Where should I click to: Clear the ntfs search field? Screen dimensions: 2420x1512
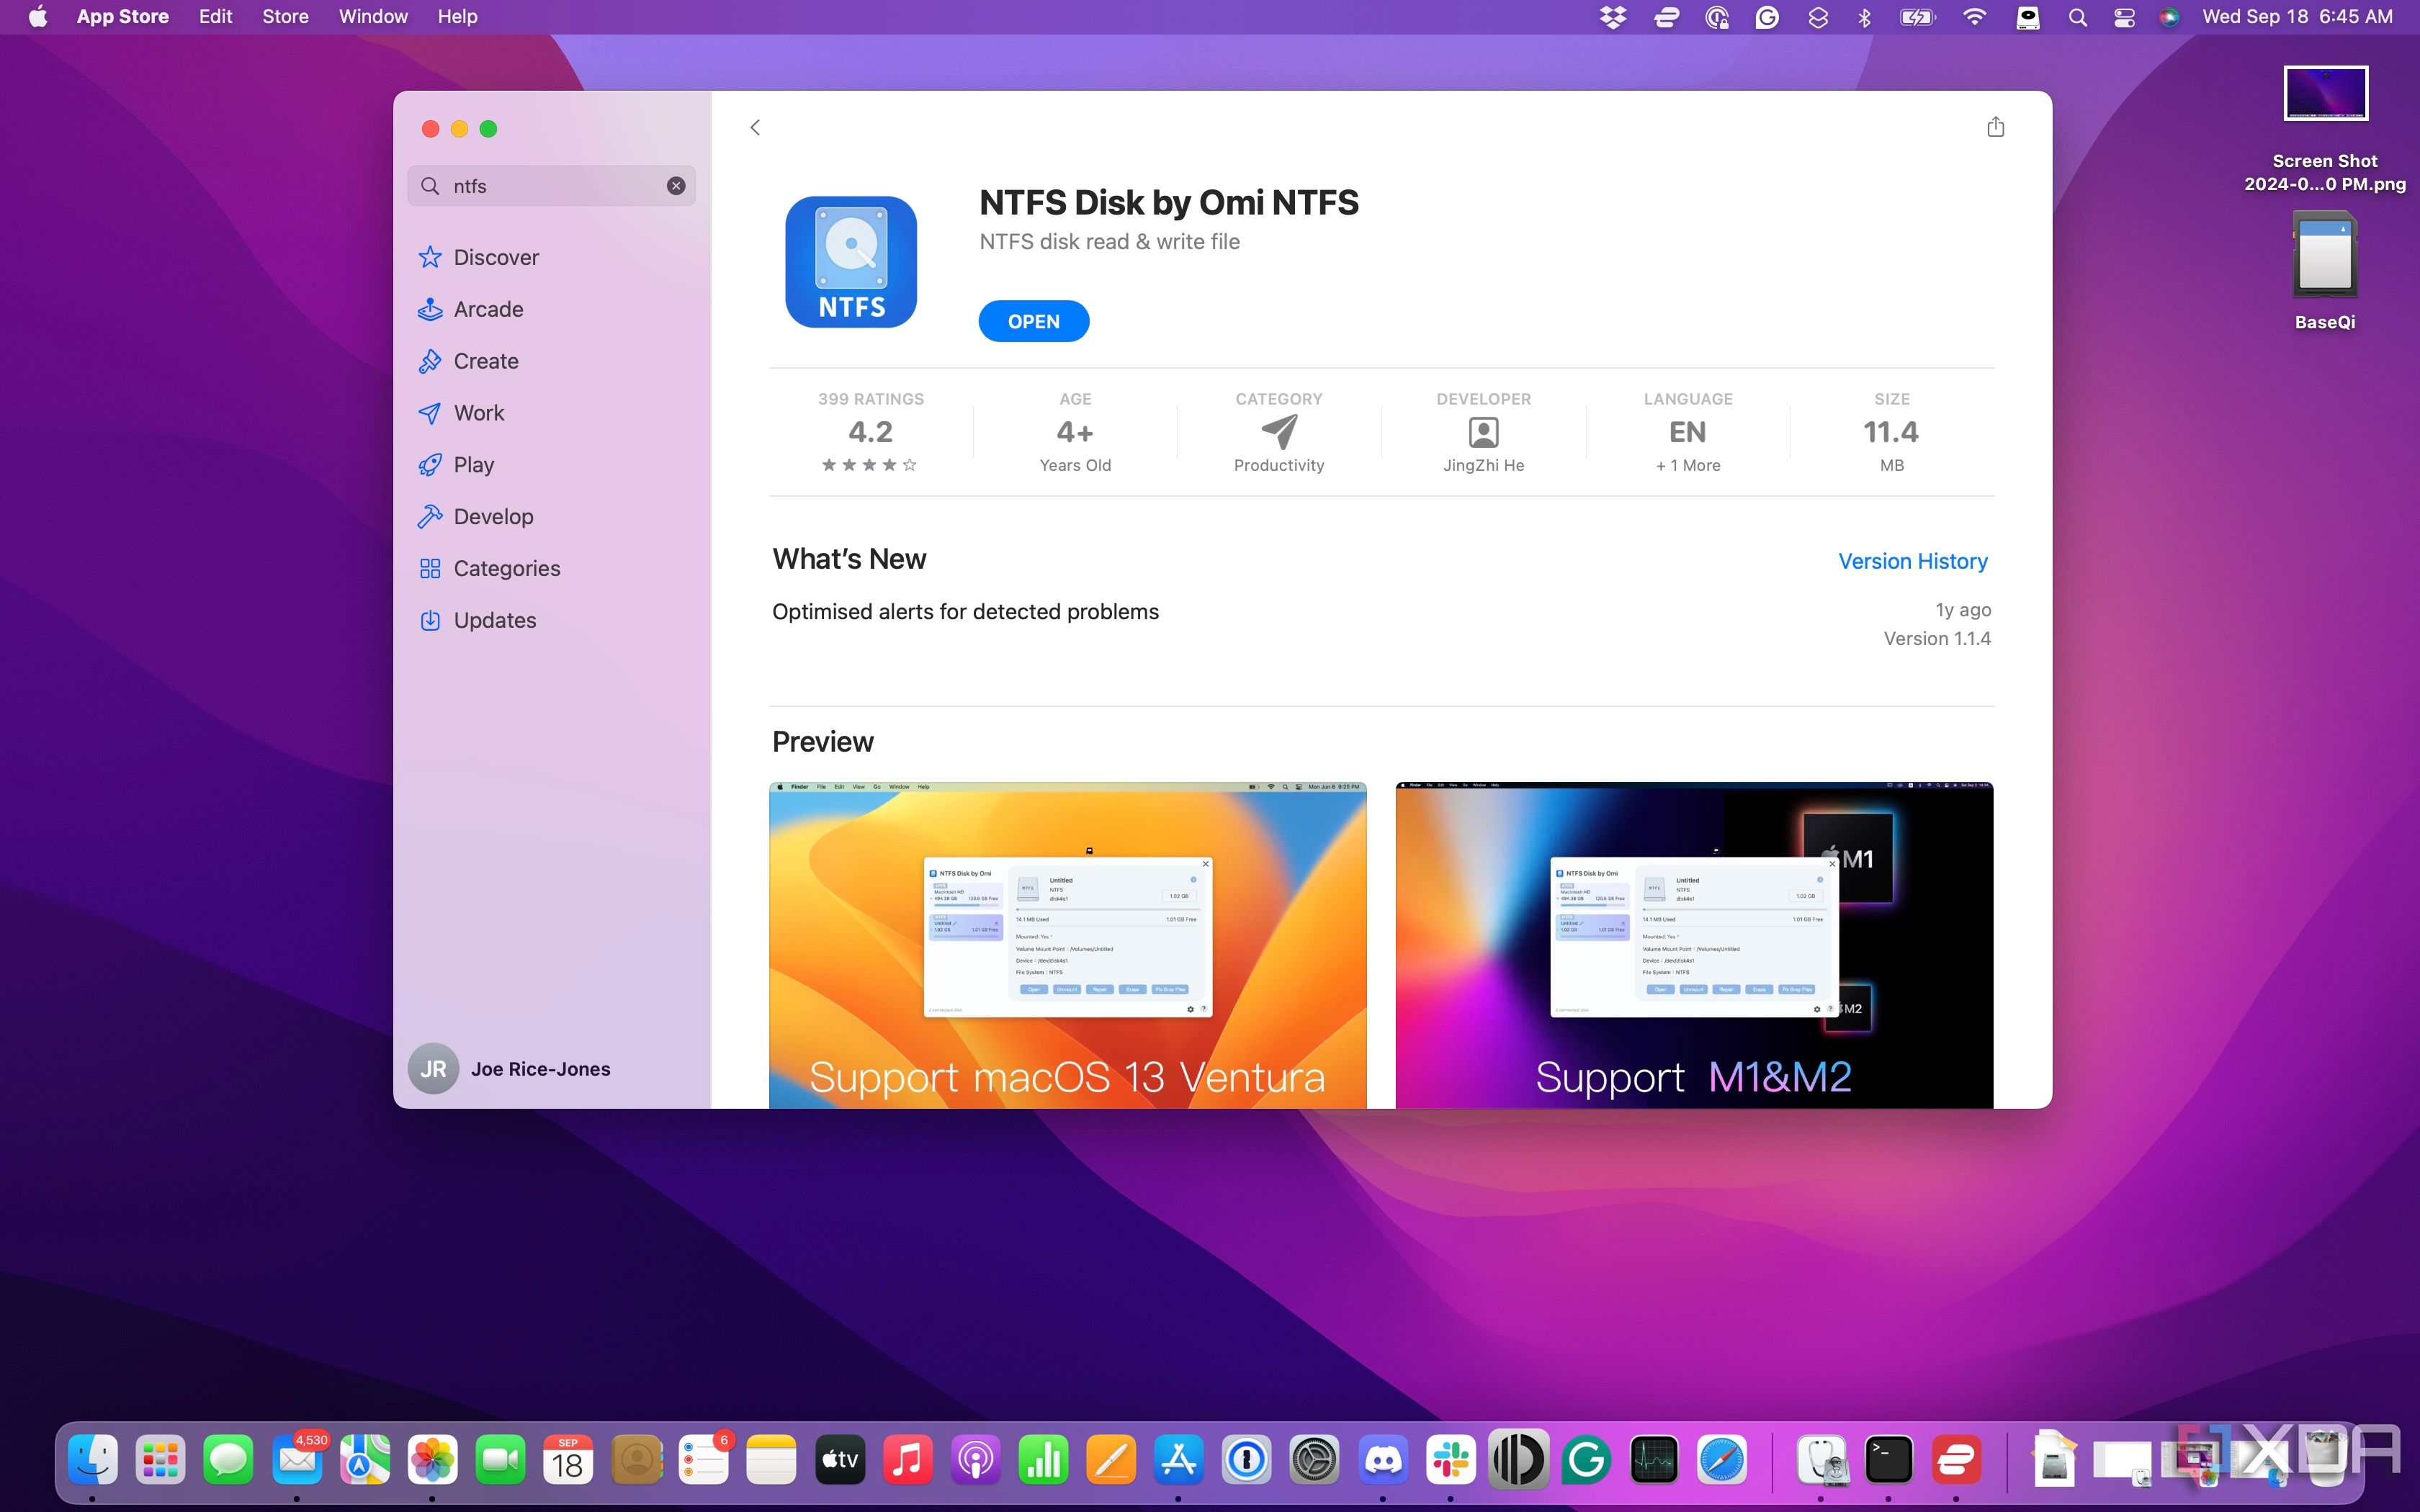(x=676, y=186)
